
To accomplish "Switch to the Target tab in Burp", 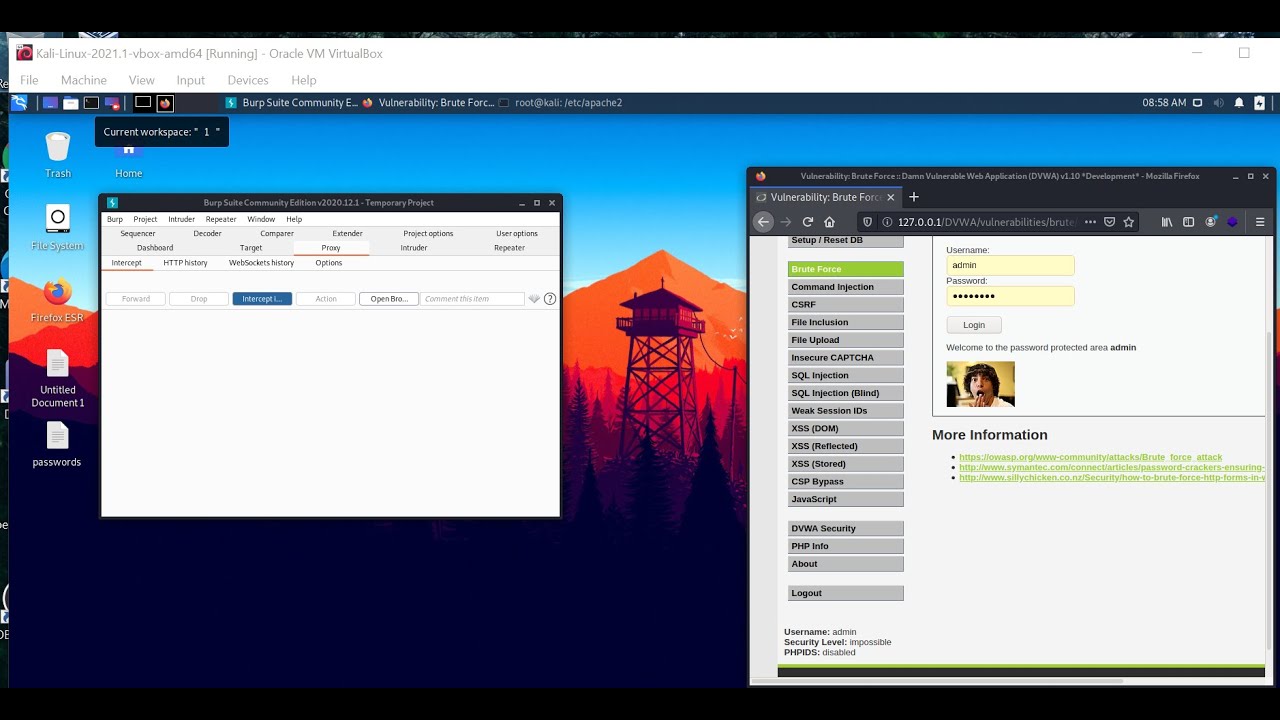I will click(251, 248).
